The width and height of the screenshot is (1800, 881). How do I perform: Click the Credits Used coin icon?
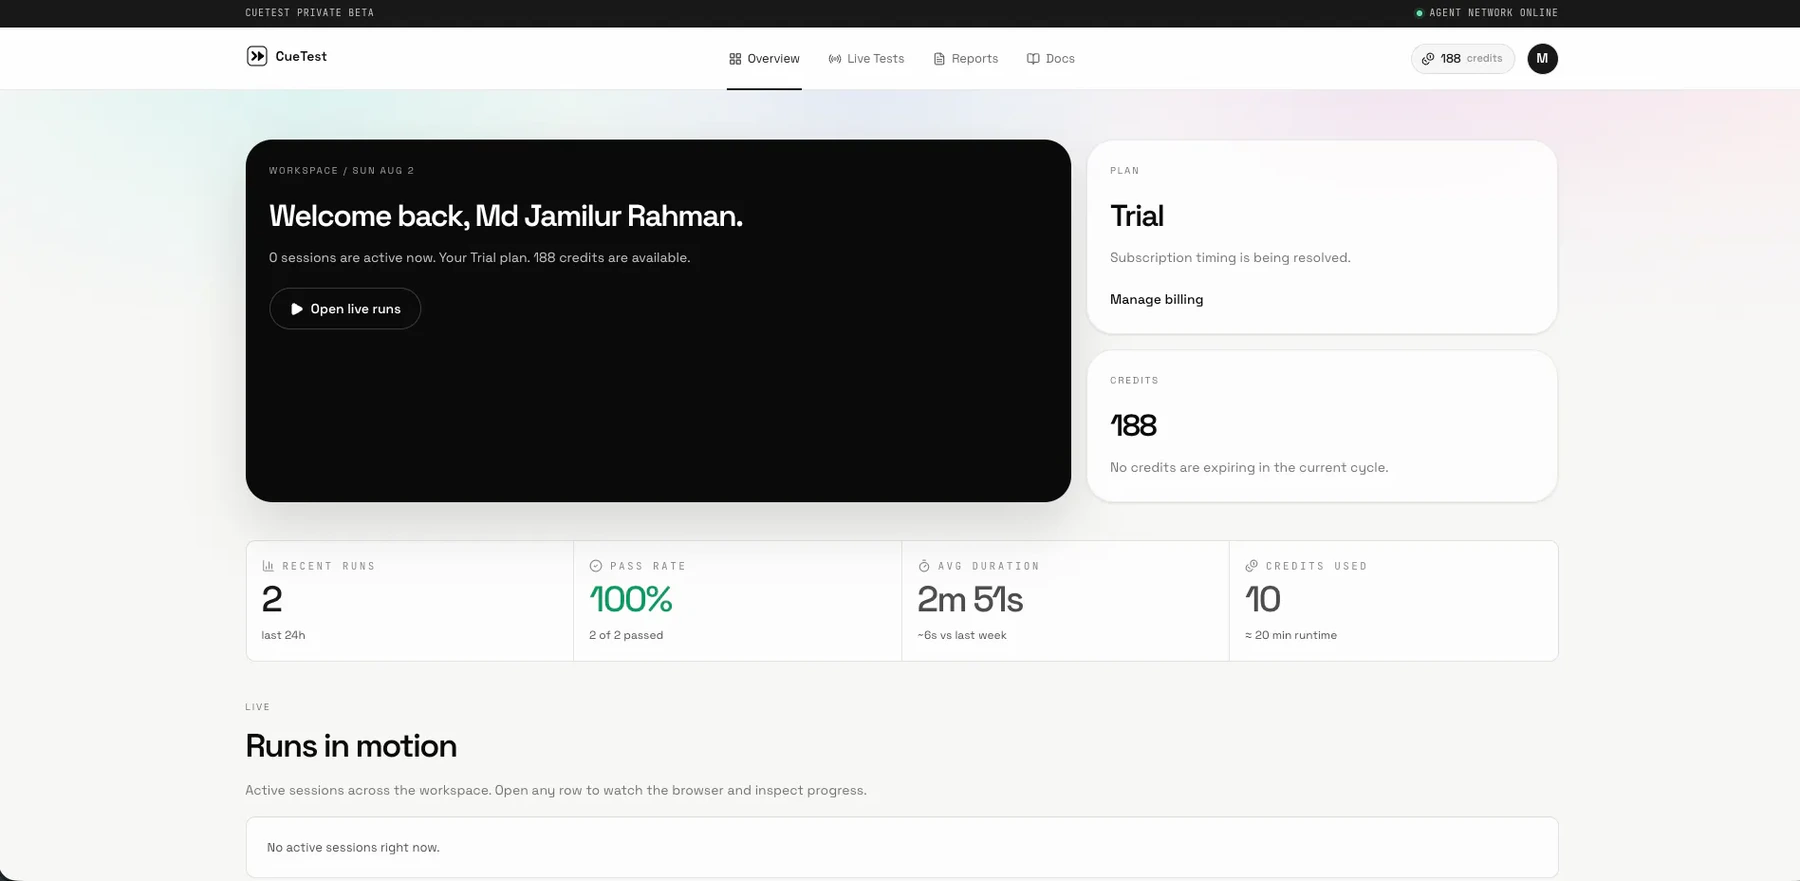[1251, 566]
